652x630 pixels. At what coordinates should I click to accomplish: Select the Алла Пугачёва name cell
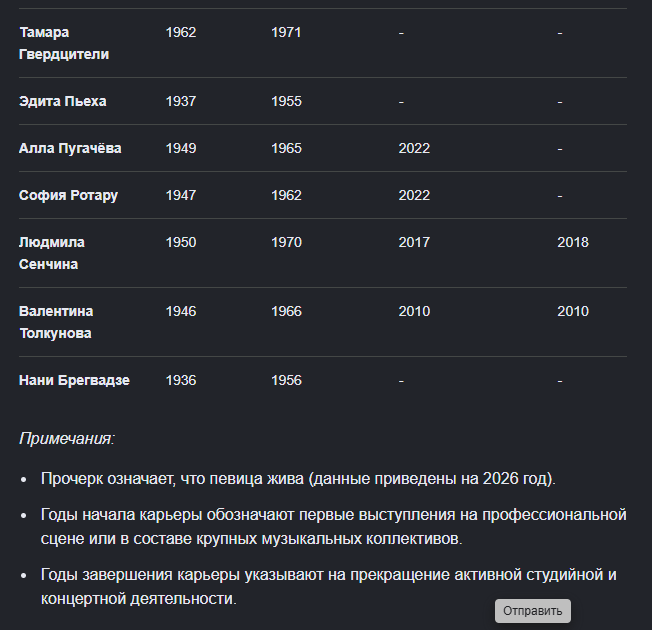(70, 148)
